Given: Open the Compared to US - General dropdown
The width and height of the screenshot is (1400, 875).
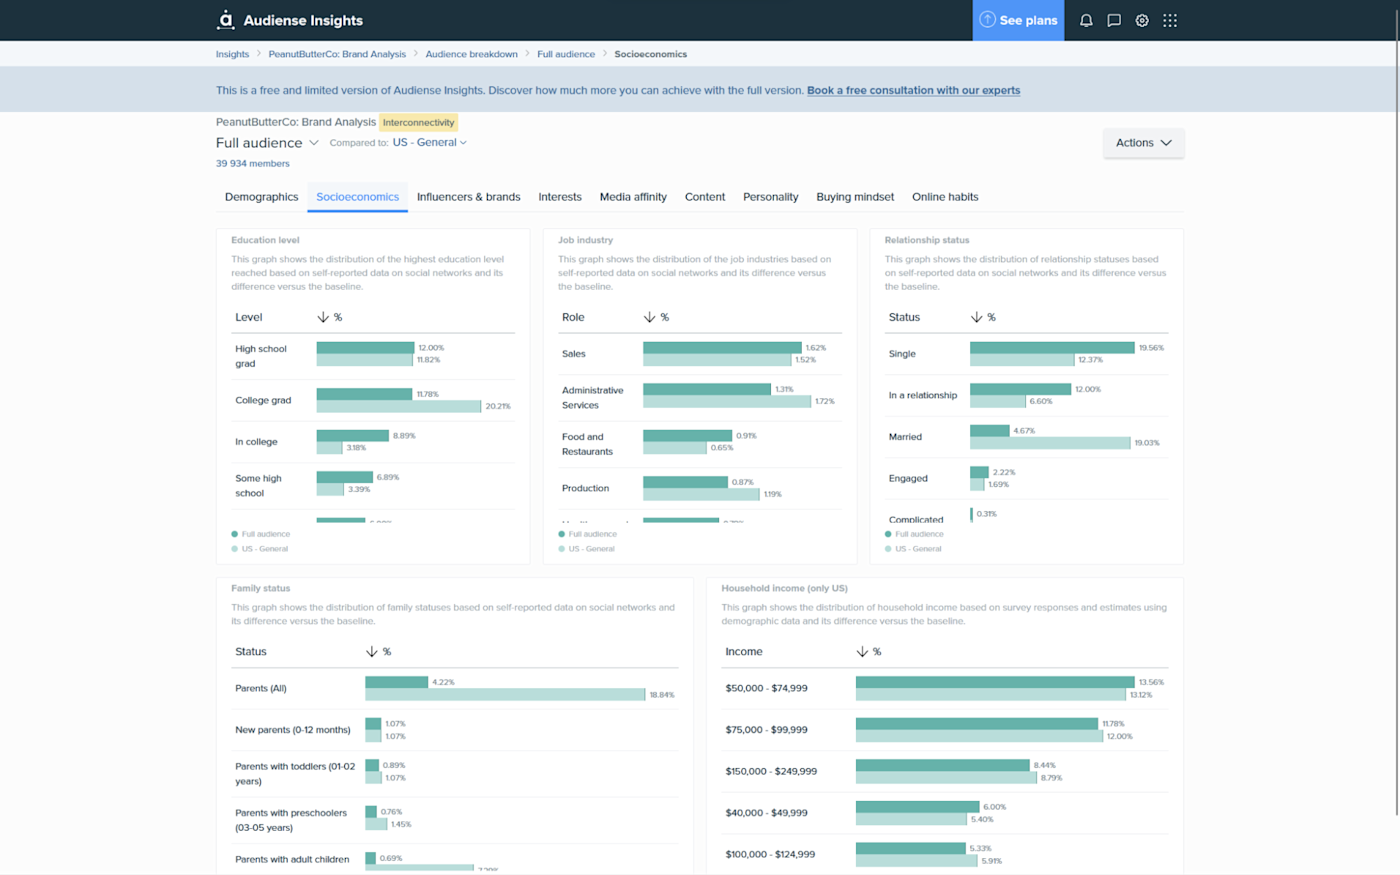Looking at the screenshot, I should click(x=430, y=143).
